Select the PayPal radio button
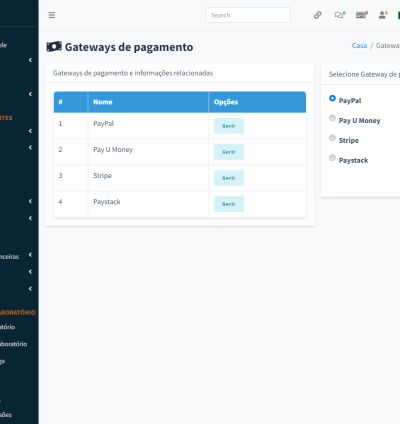 [332, 98]
